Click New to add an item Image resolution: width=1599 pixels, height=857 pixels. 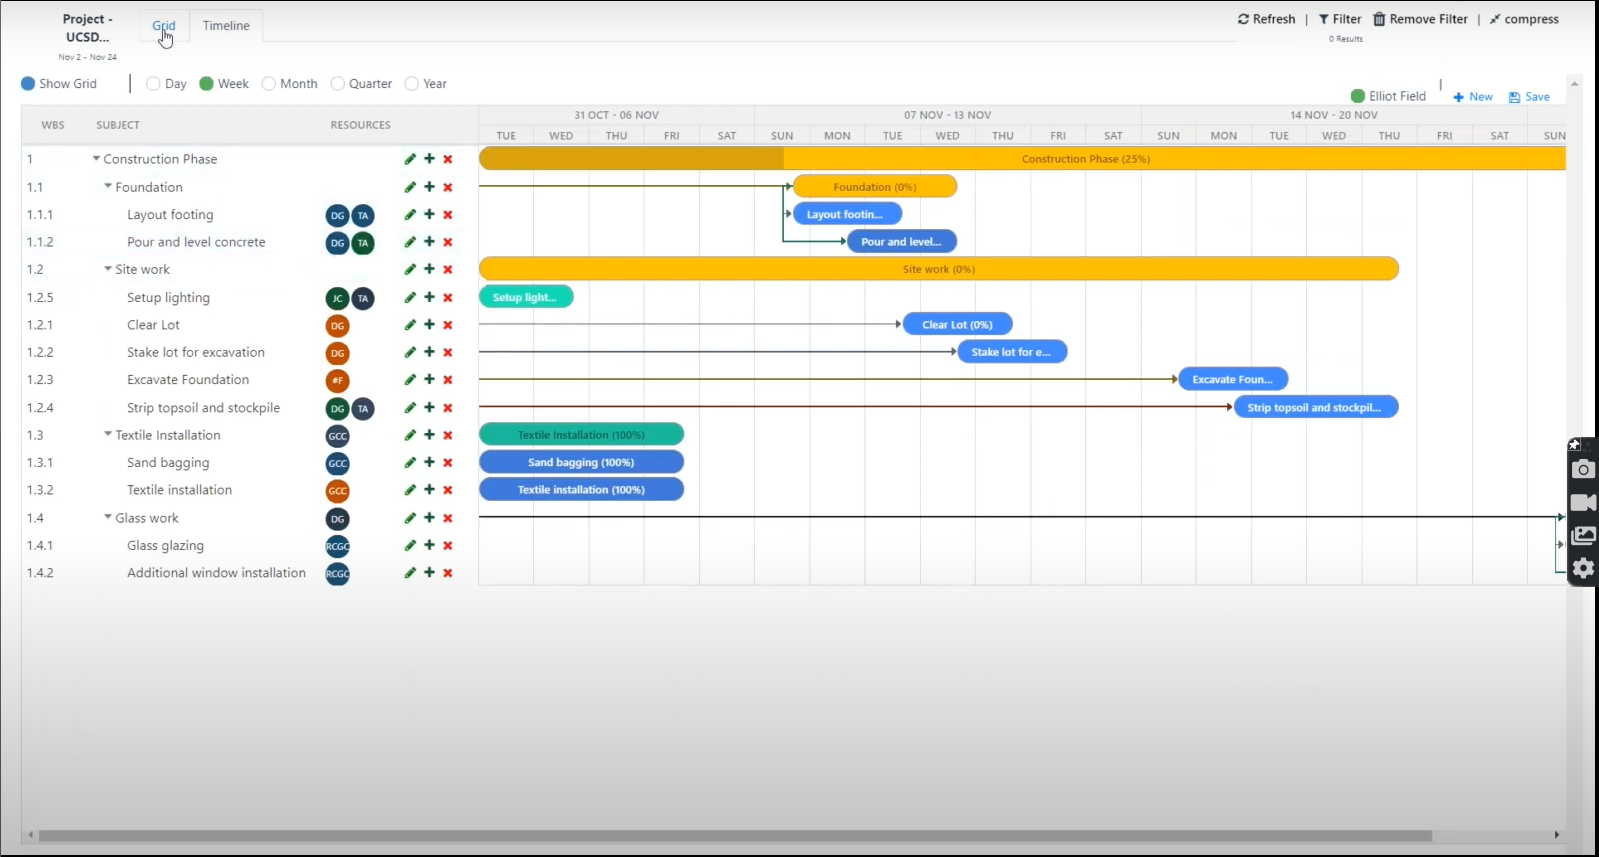click(1473, 97)
